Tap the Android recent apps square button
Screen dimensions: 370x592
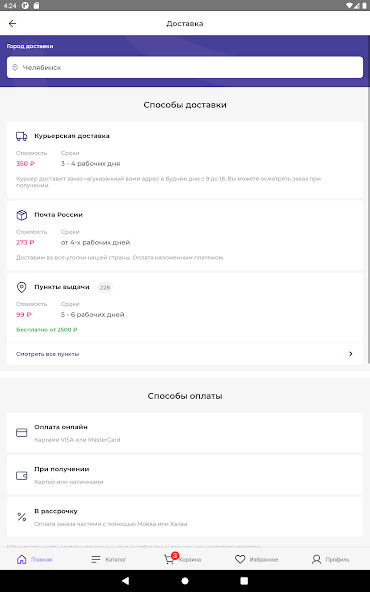point(244,581)
